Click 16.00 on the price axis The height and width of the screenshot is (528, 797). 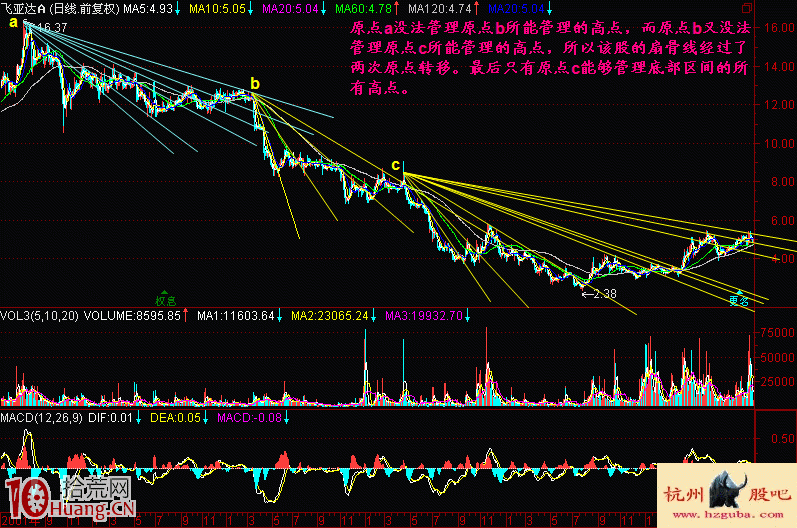[780, 27]
